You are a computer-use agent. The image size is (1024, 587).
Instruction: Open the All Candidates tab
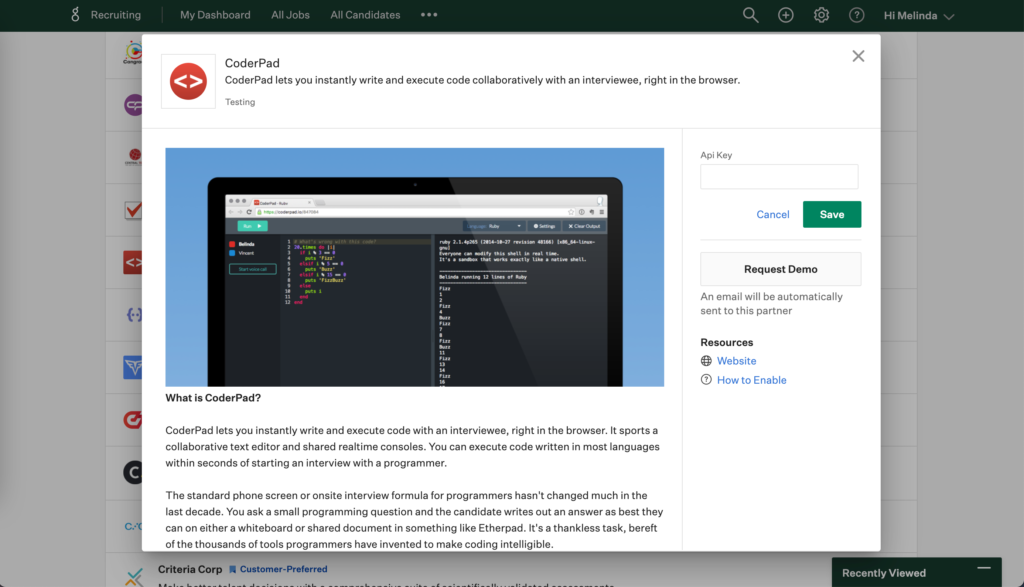click(x=365, y=15)
